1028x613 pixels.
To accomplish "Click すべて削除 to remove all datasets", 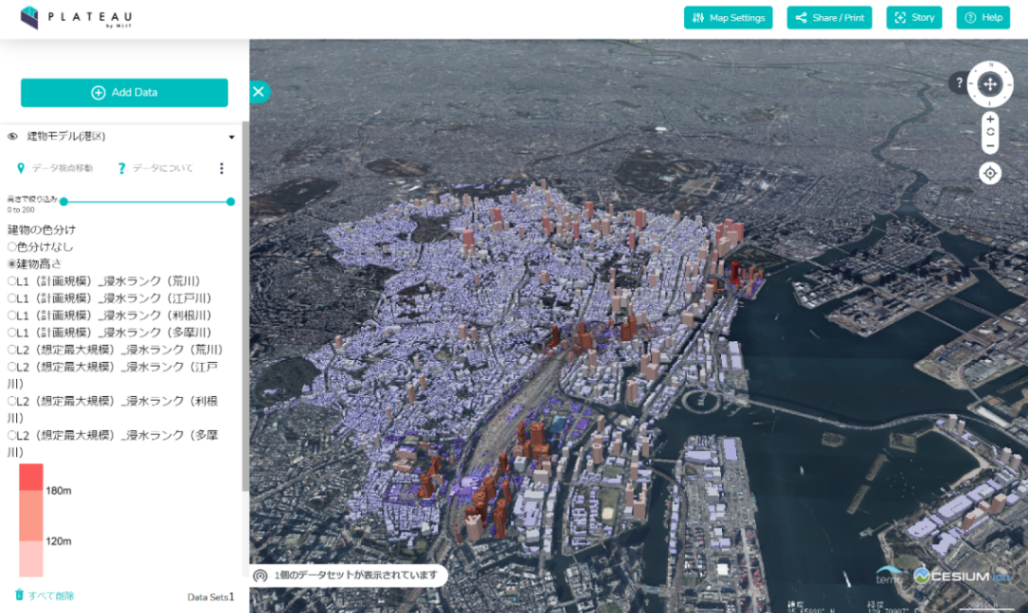I will pos(45,595).
